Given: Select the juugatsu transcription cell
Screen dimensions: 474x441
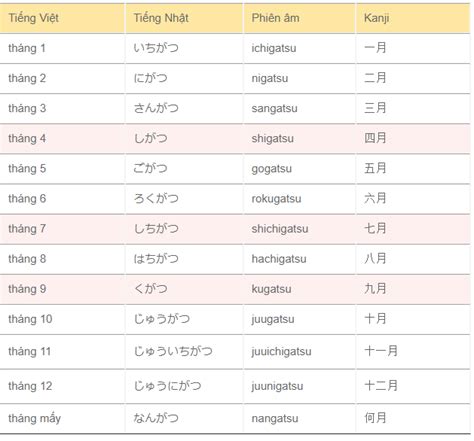Looking at the screenshot, I should click(x=300, y=319).
